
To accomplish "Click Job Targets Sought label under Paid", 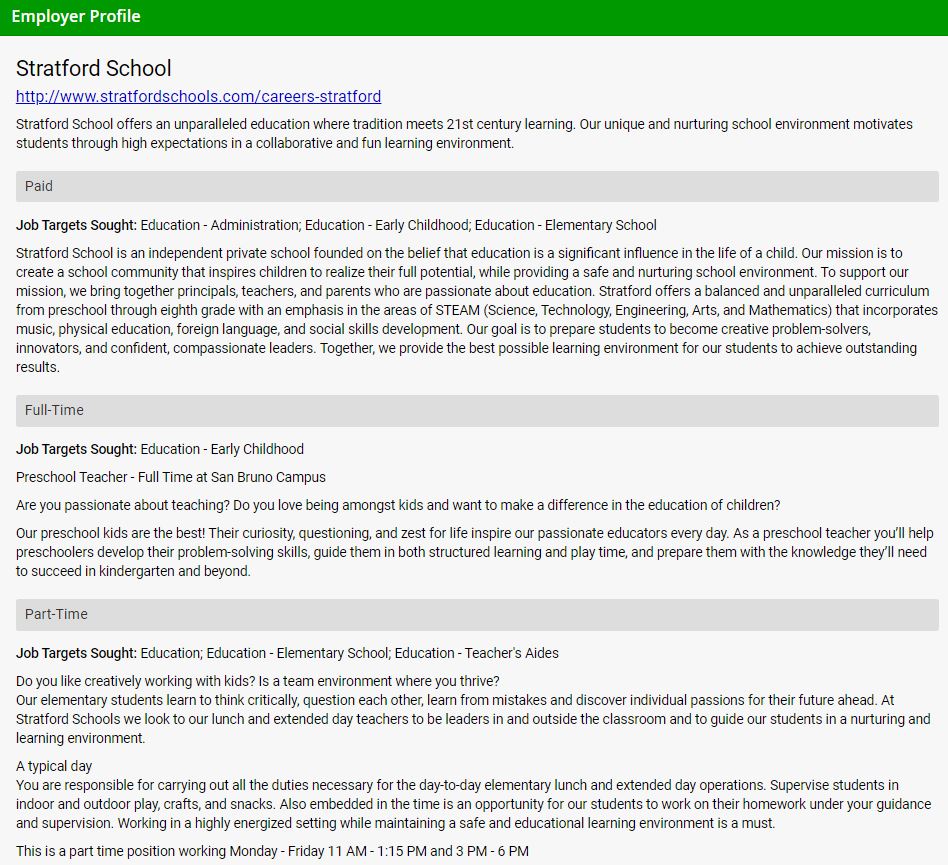I will pyautogui.click(x=76, y=225).
